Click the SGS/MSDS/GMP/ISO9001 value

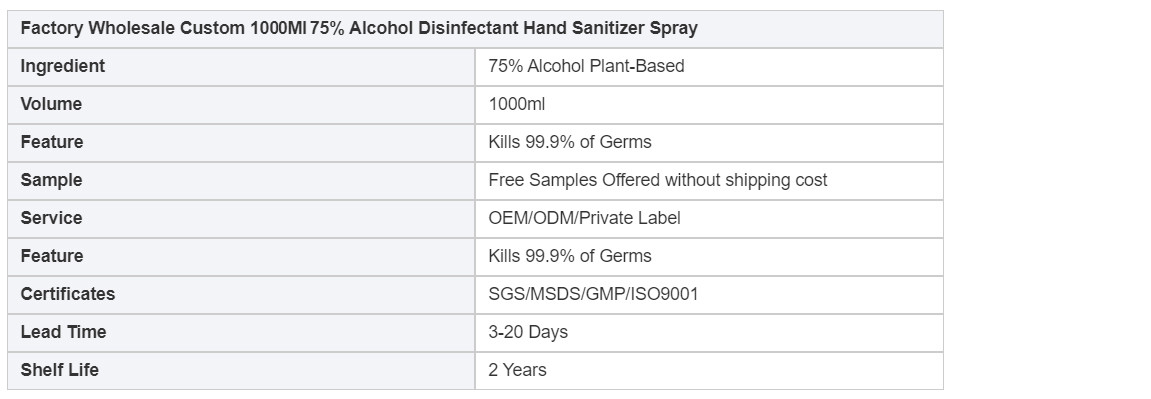(x=593, y=295)
